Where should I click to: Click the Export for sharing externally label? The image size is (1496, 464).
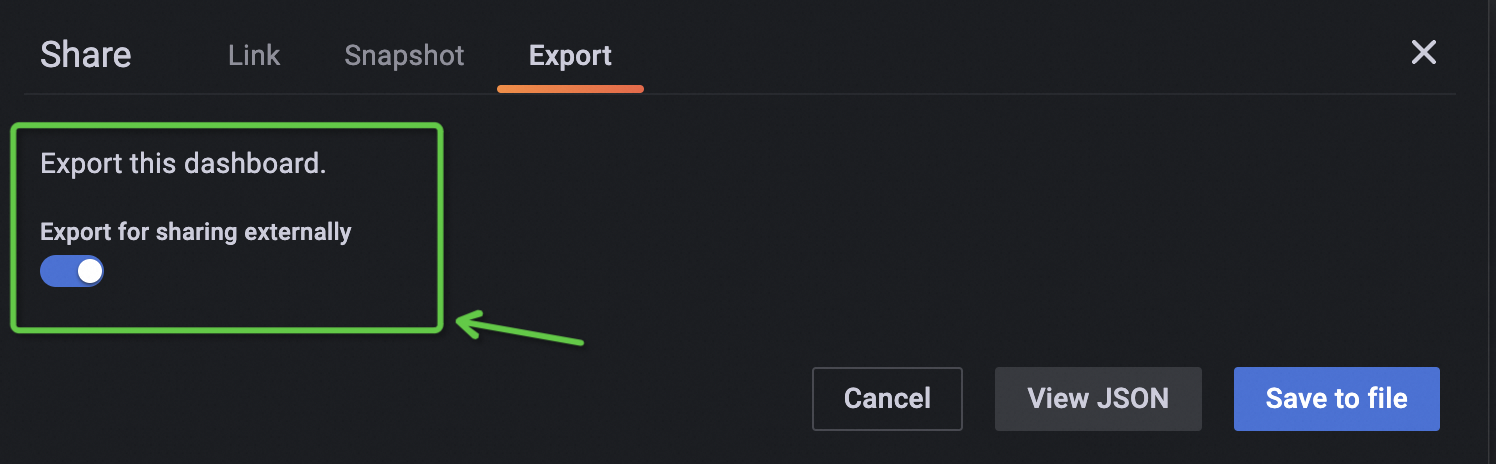point(196,232)
